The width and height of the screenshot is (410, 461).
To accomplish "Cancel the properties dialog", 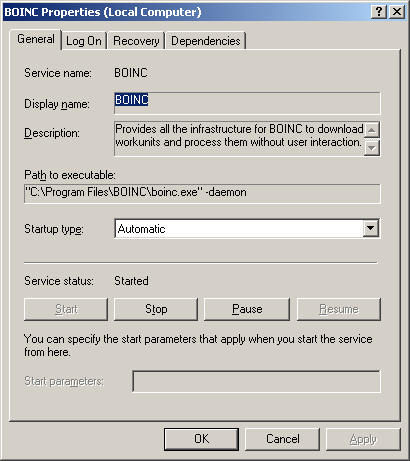I will (283, 439).
